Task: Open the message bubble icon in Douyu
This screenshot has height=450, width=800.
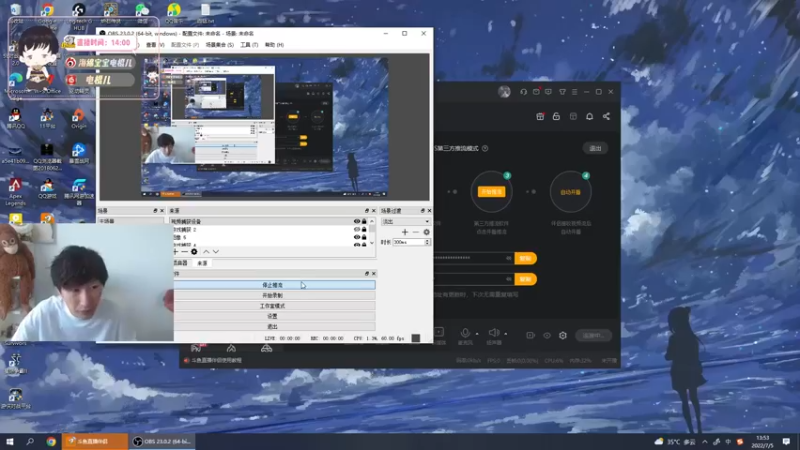Action: [548, 92]
